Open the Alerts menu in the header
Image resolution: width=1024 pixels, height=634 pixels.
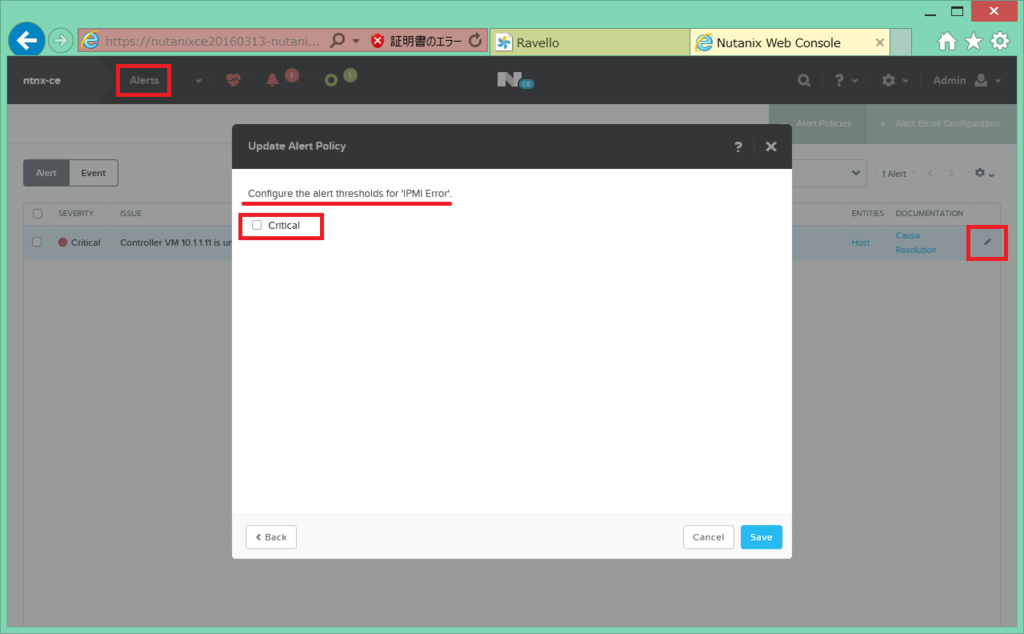pyautogui.click(x=144, y=80)
